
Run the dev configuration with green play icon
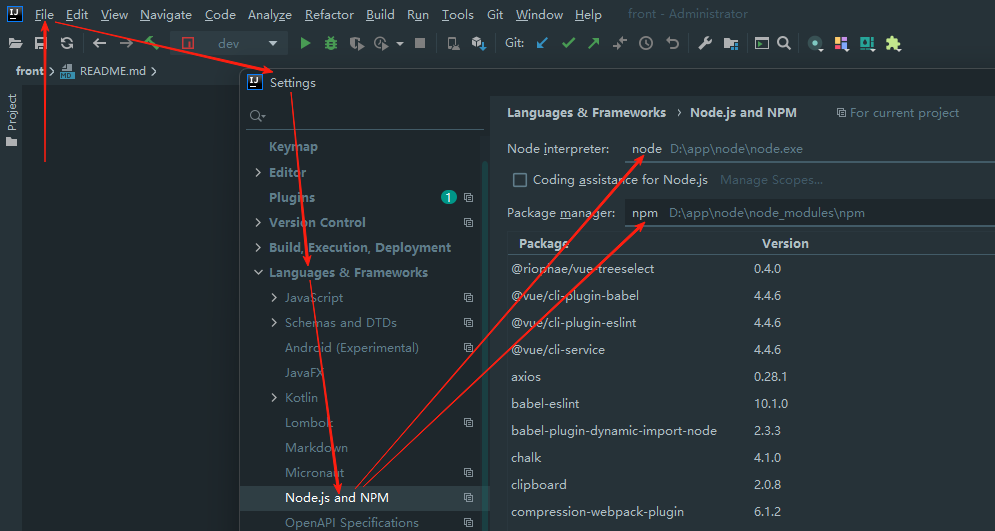[x=306, y=43]
